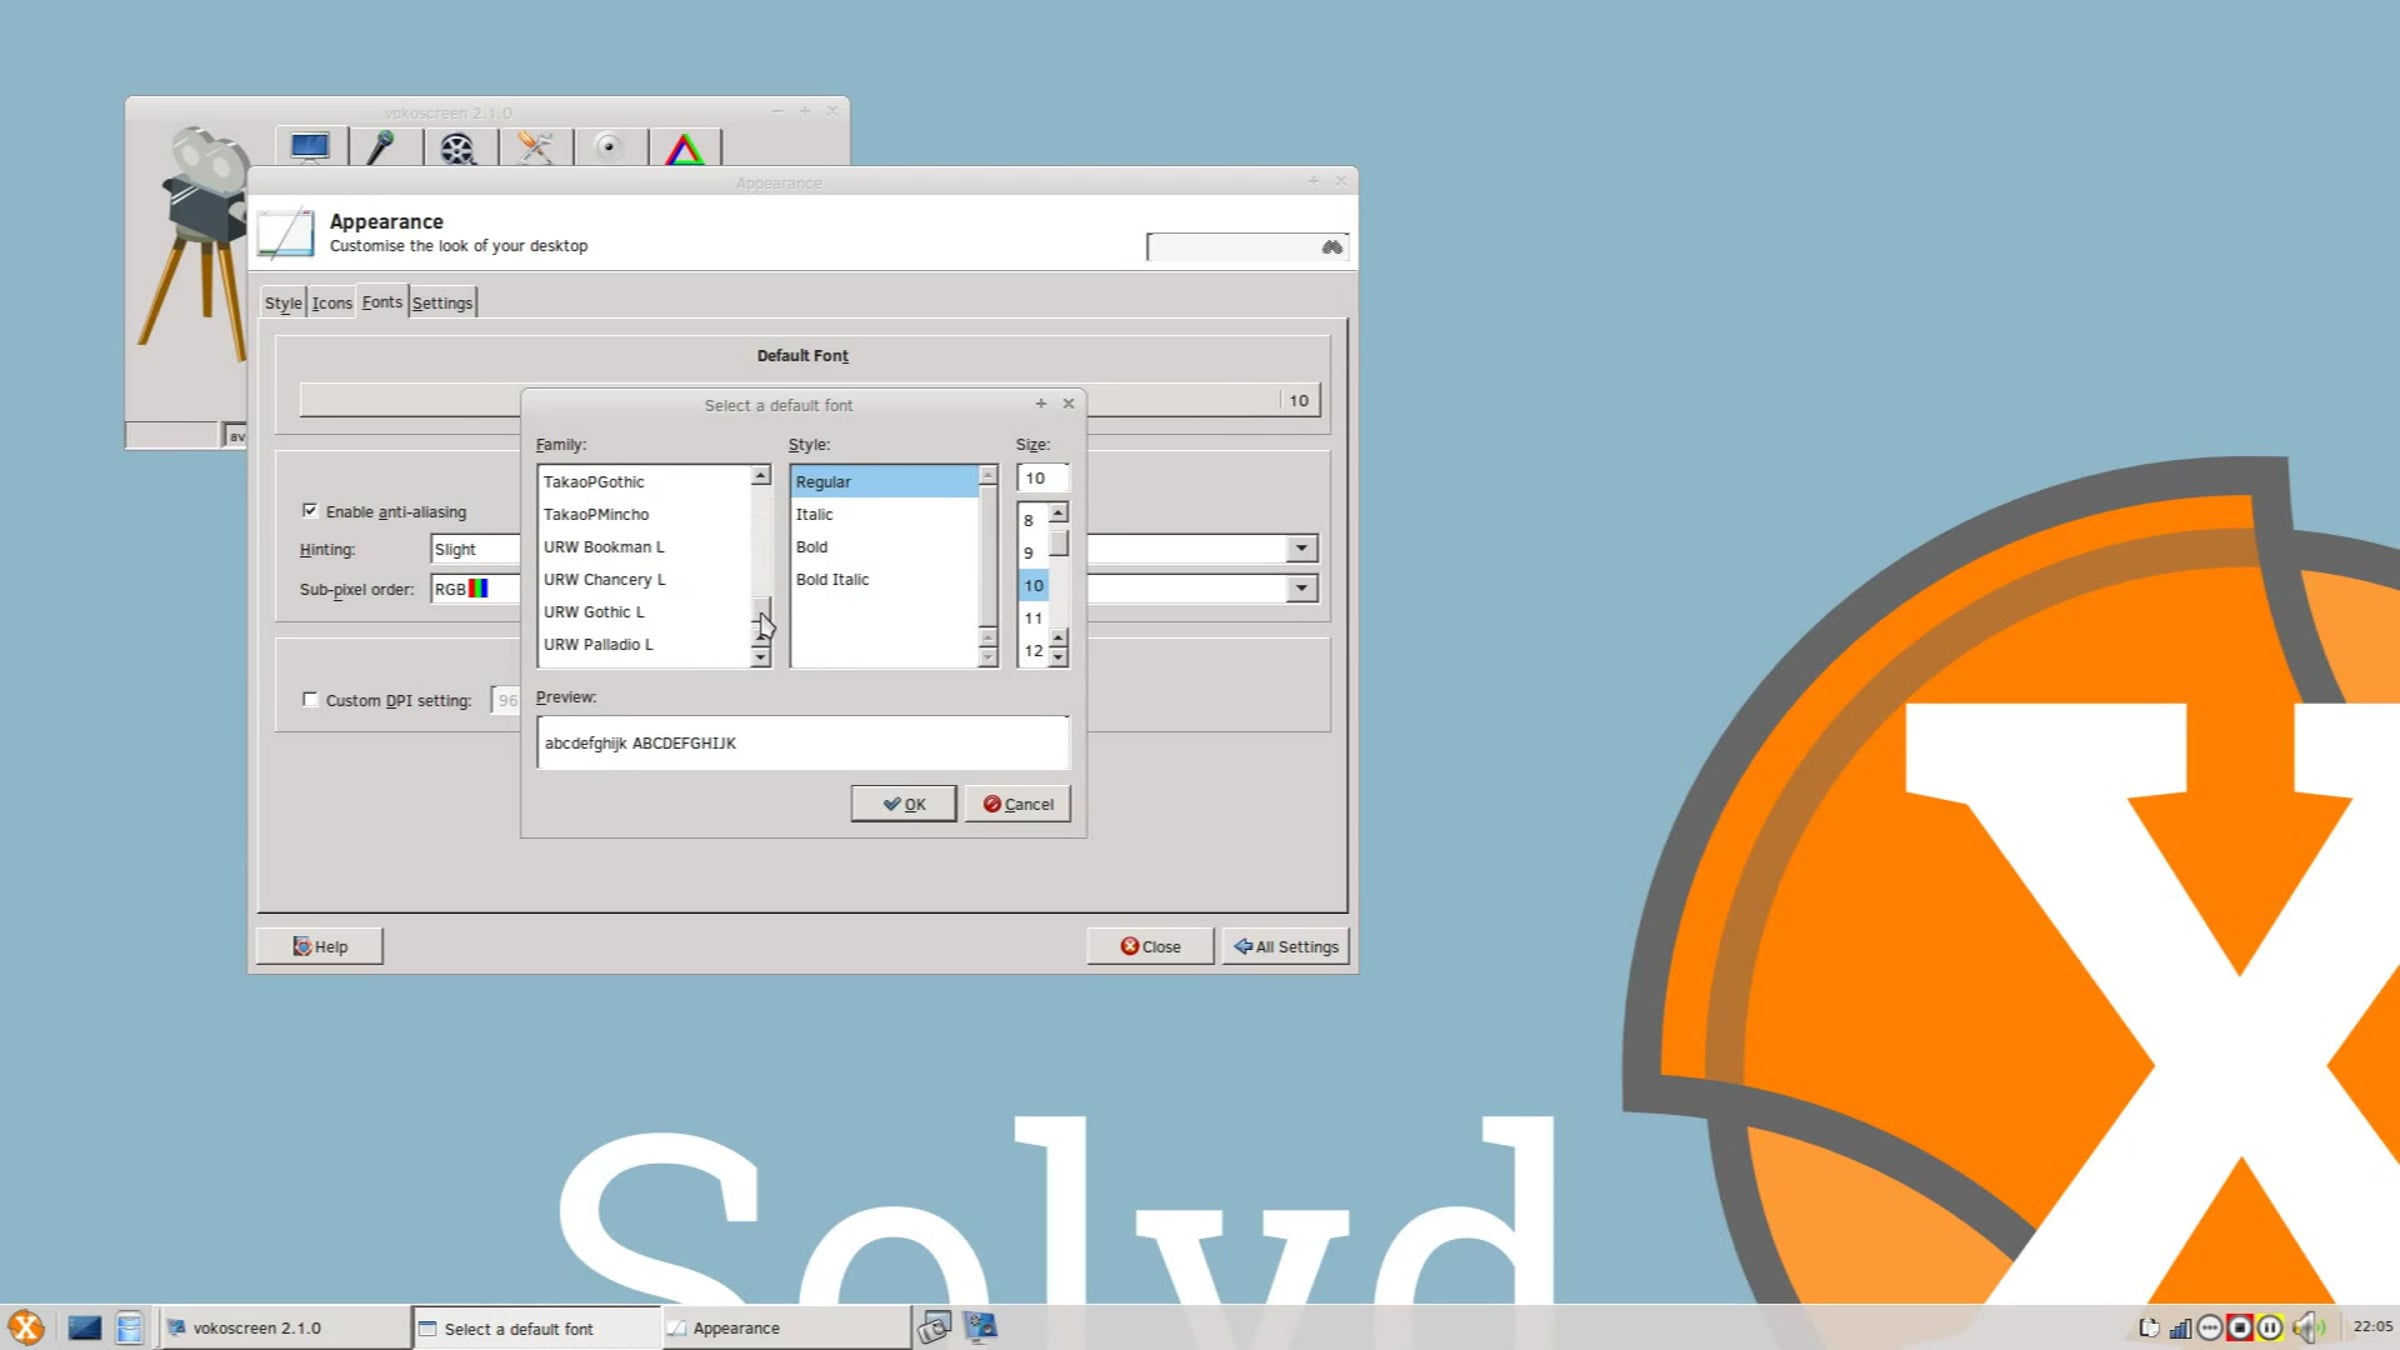Click the Family list scroll-up arrow

tap(761, 476)
